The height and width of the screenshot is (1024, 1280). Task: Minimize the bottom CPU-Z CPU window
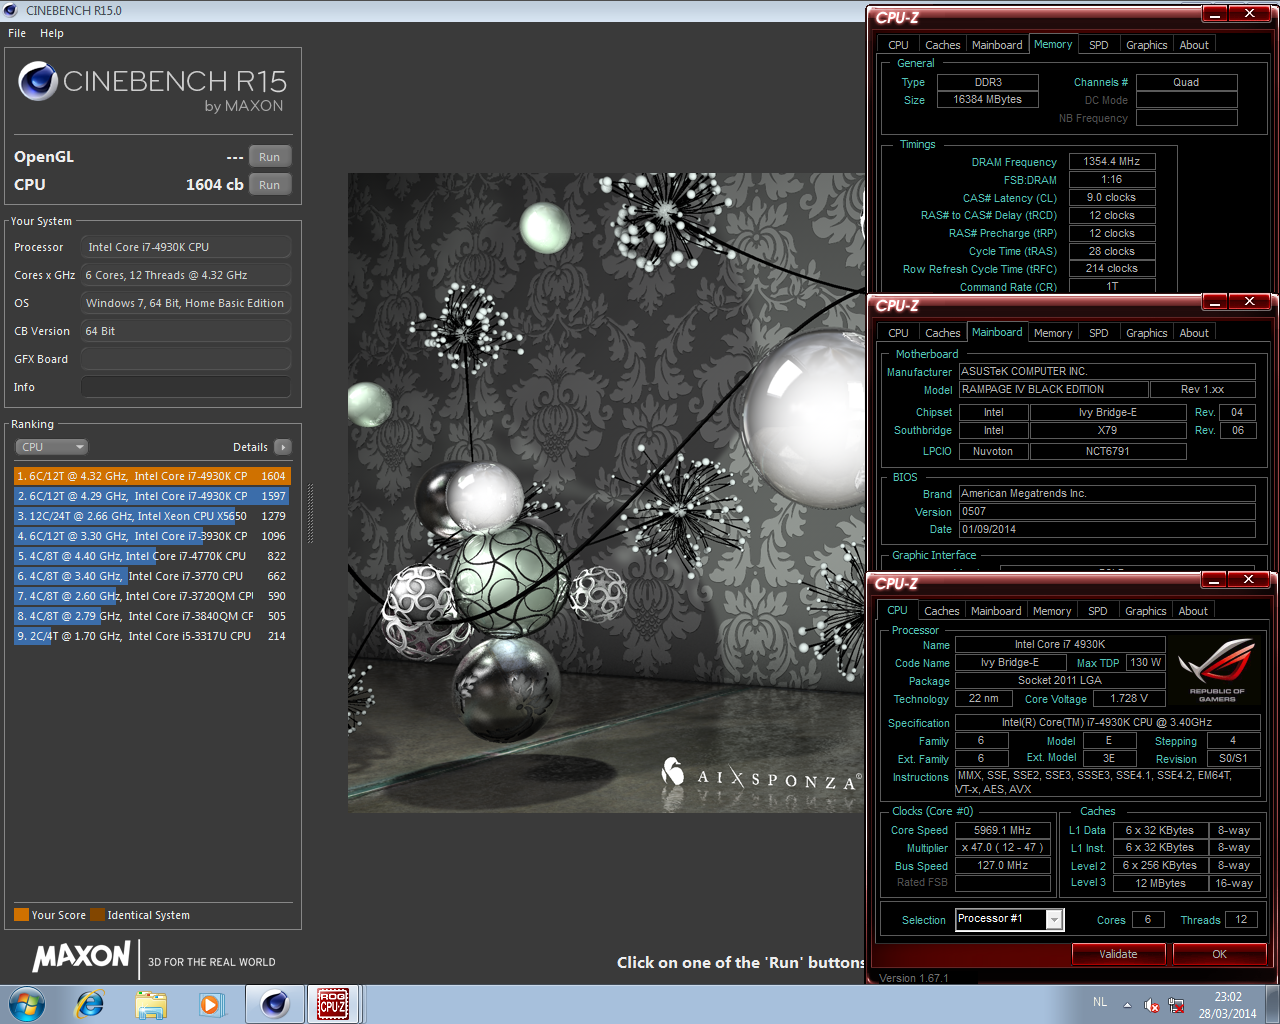[x=1213, y=580]
